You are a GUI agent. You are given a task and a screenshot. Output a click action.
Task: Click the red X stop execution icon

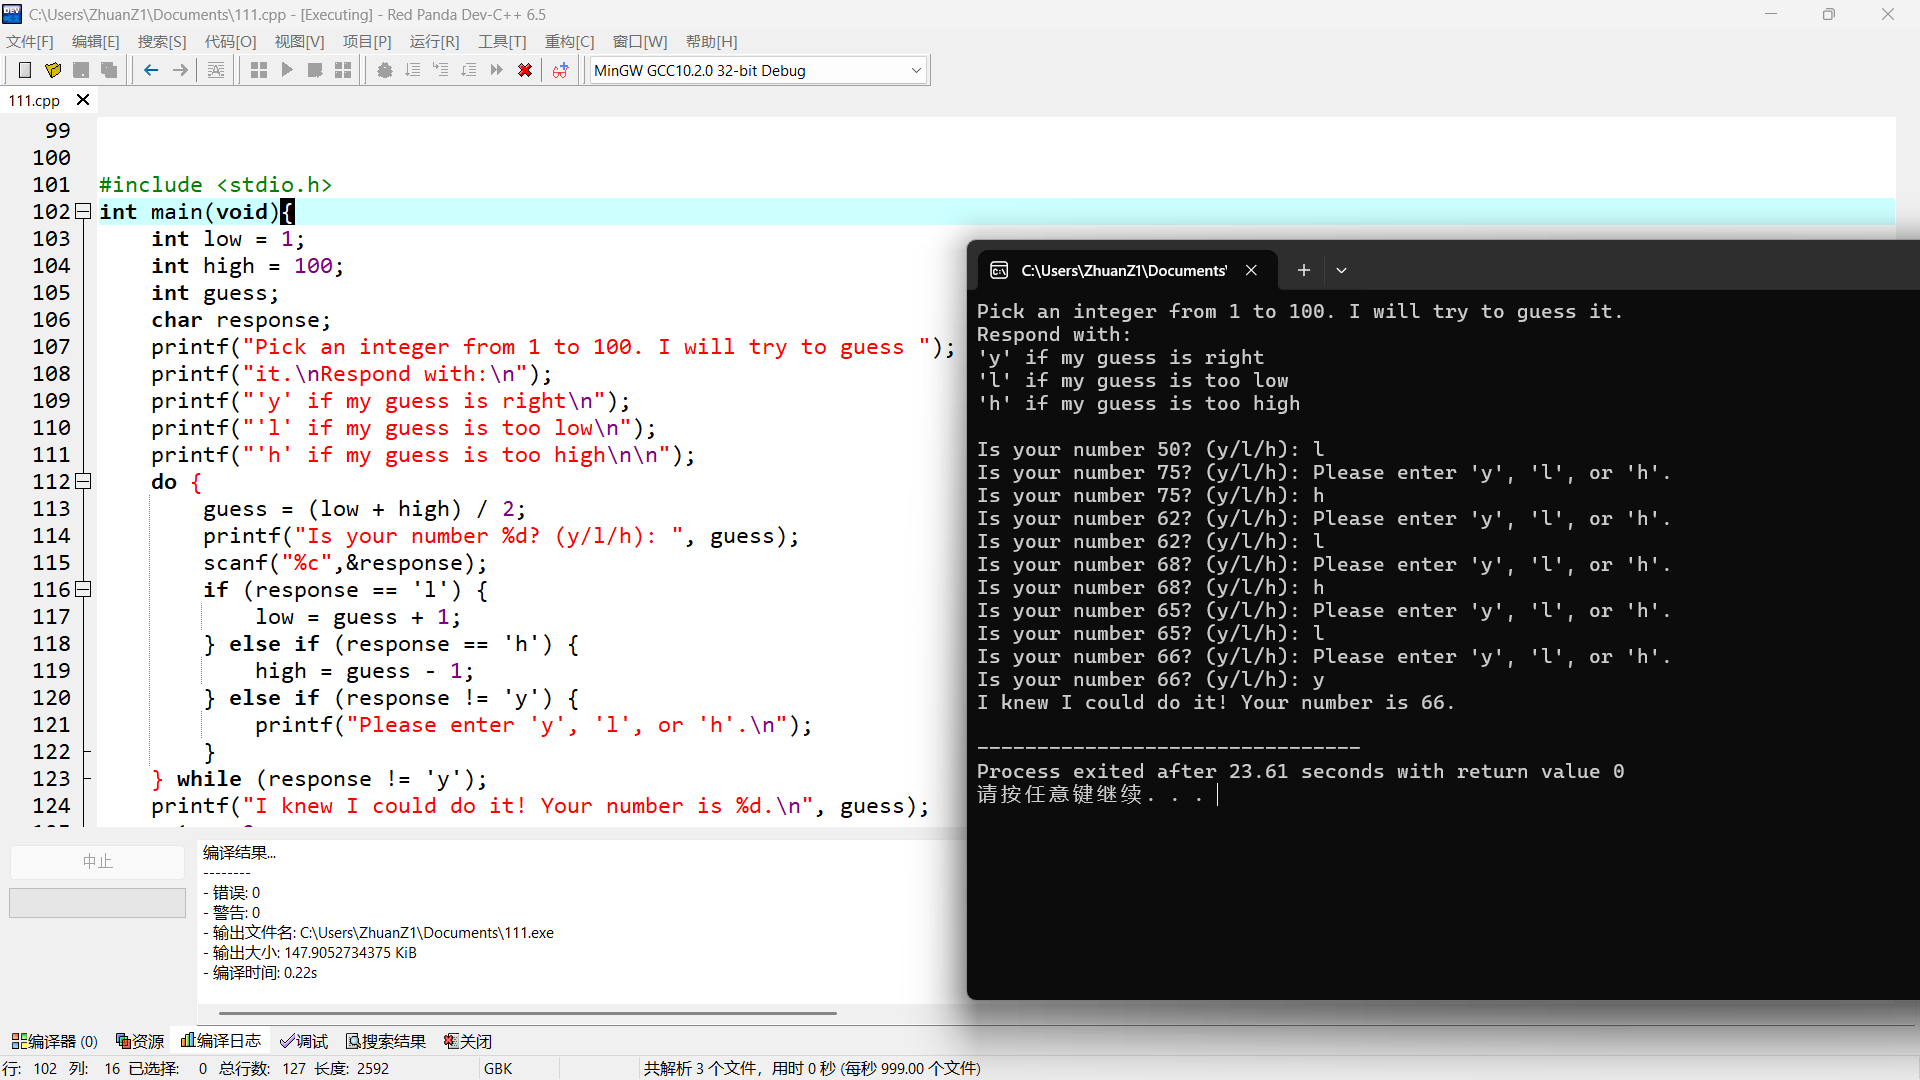pos(525,70)
